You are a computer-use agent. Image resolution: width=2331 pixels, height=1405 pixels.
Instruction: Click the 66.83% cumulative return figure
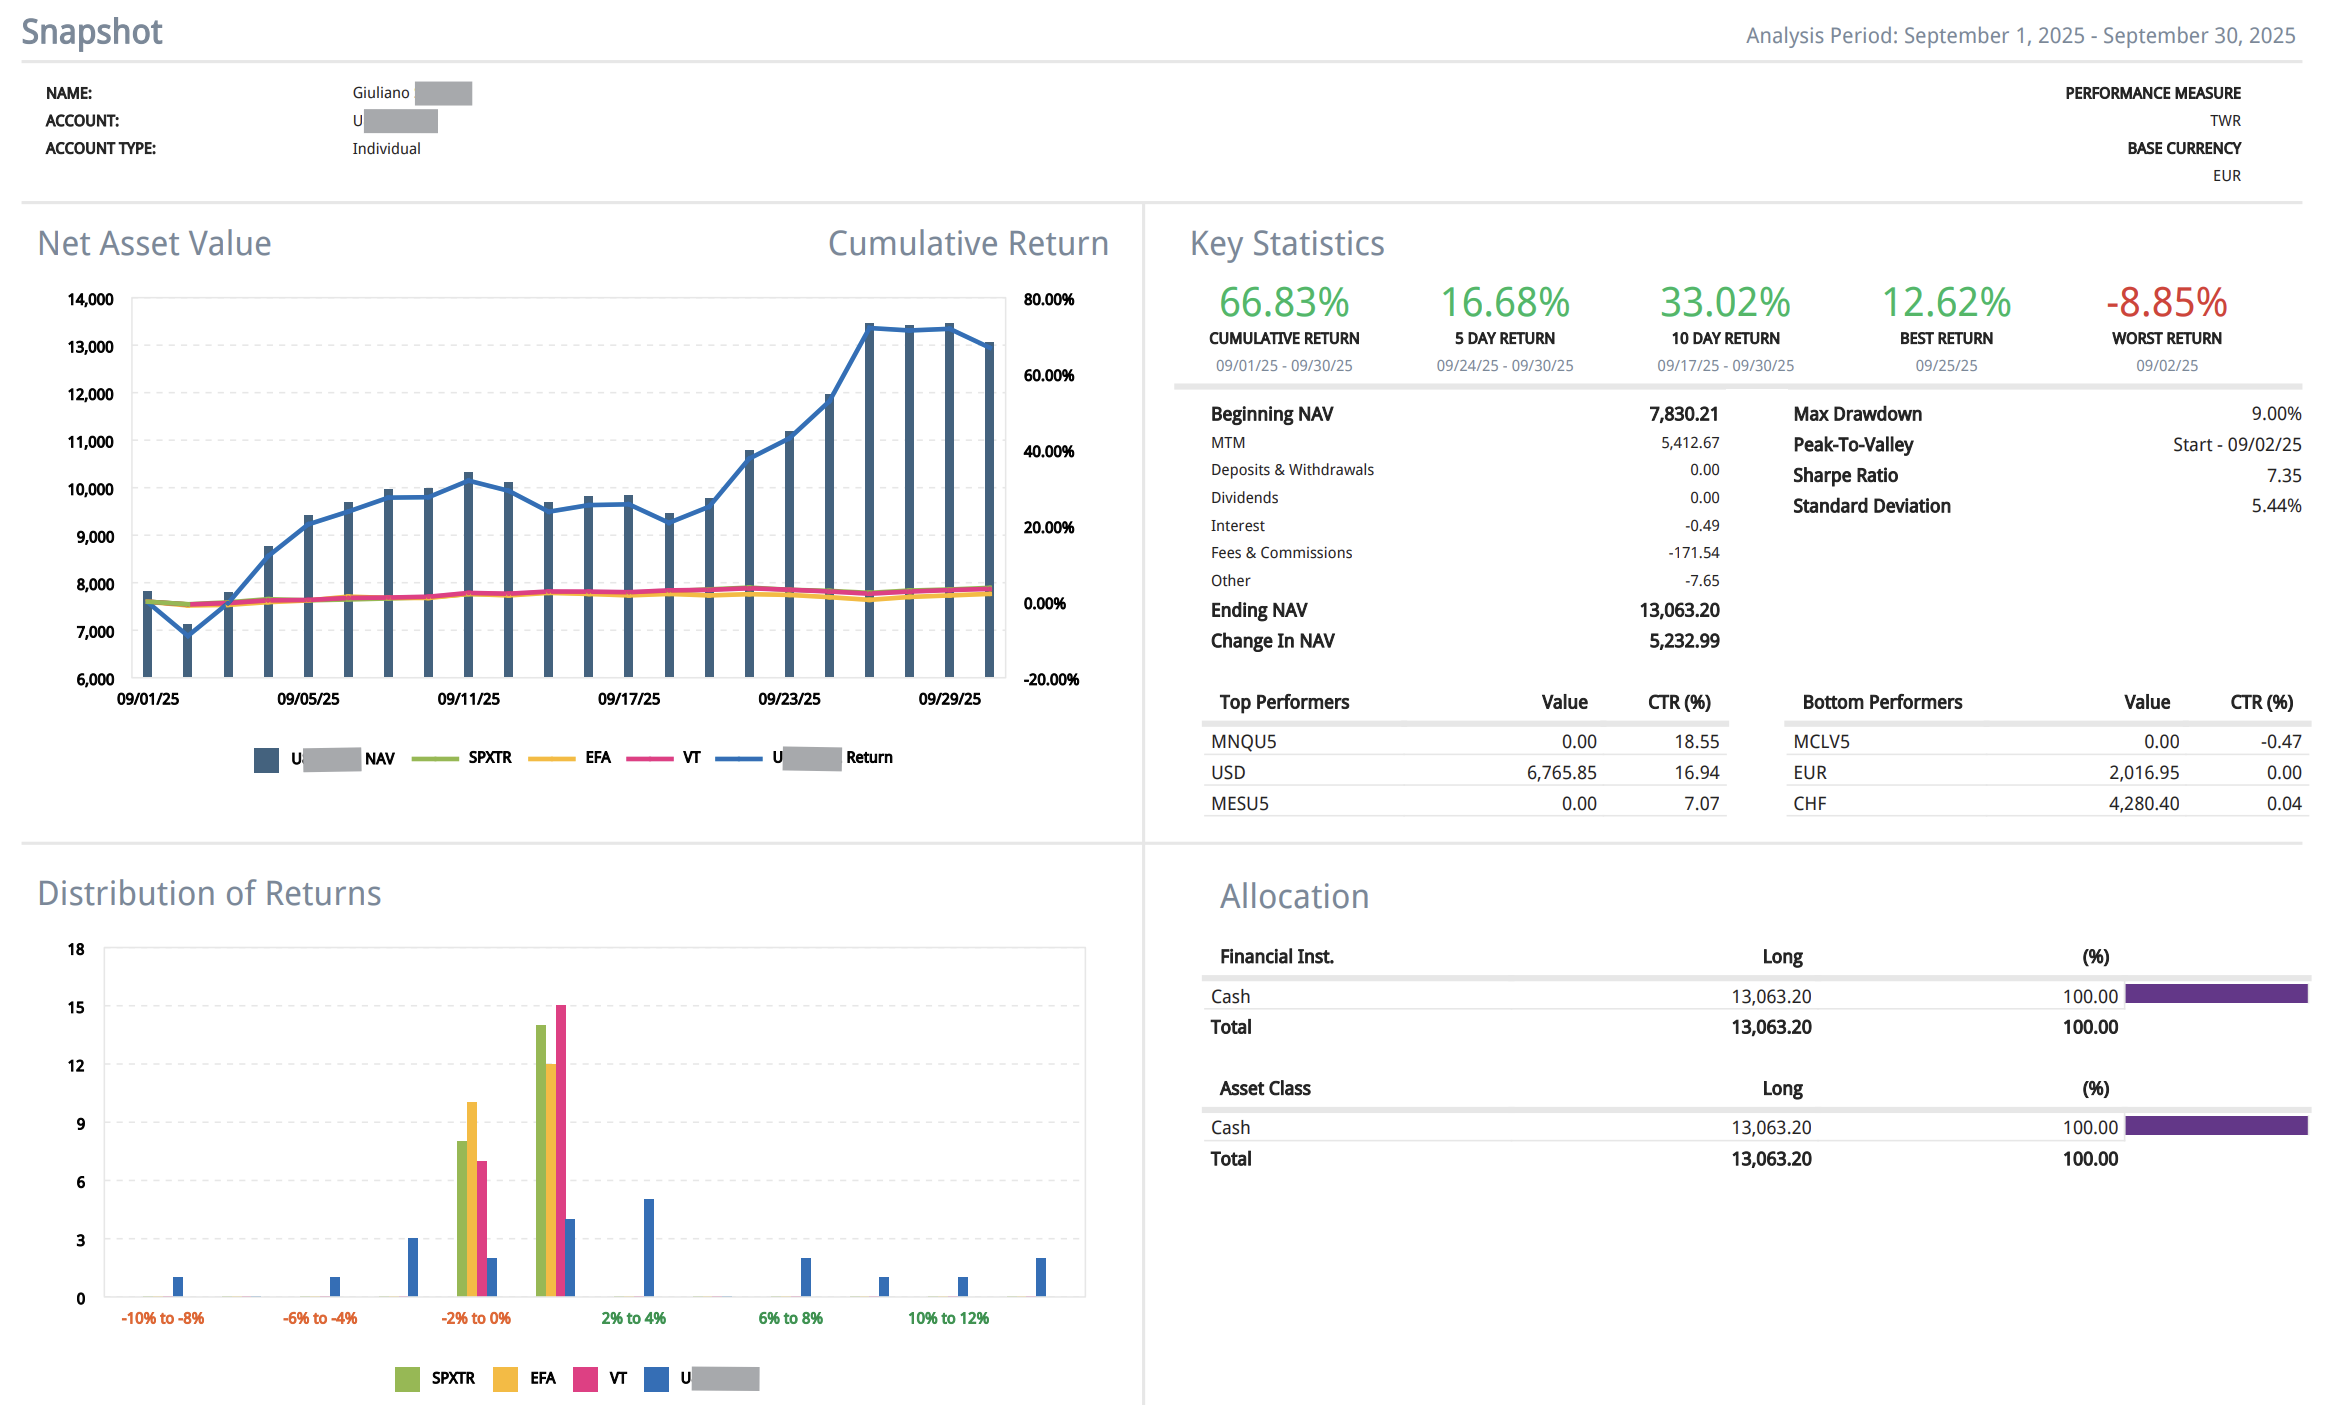click(x=1283, y=303)
